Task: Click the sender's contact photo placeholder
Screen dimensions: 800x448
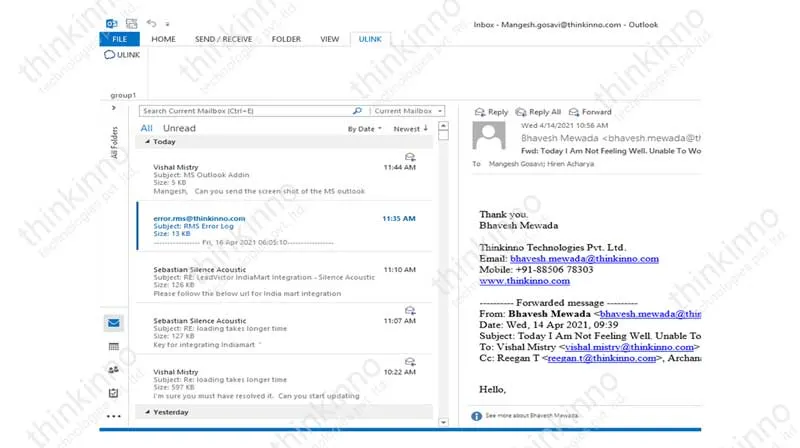Action: pyautogui.click(x=489, y=135)
